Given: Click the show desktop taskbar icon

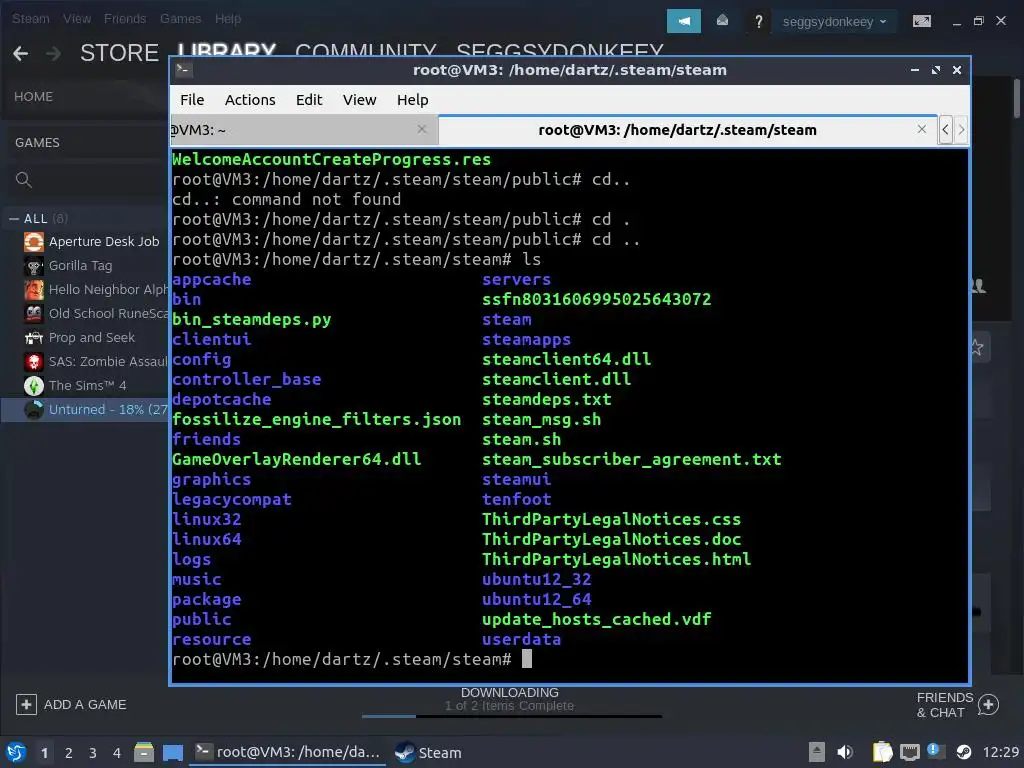Looking at the screenshot, I should click(x=173, y=752).
